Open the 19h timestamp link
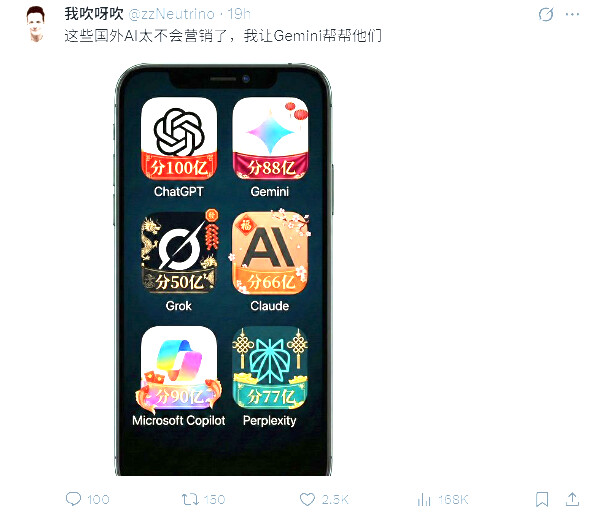The image size is (594, 522). coord(239,14)
